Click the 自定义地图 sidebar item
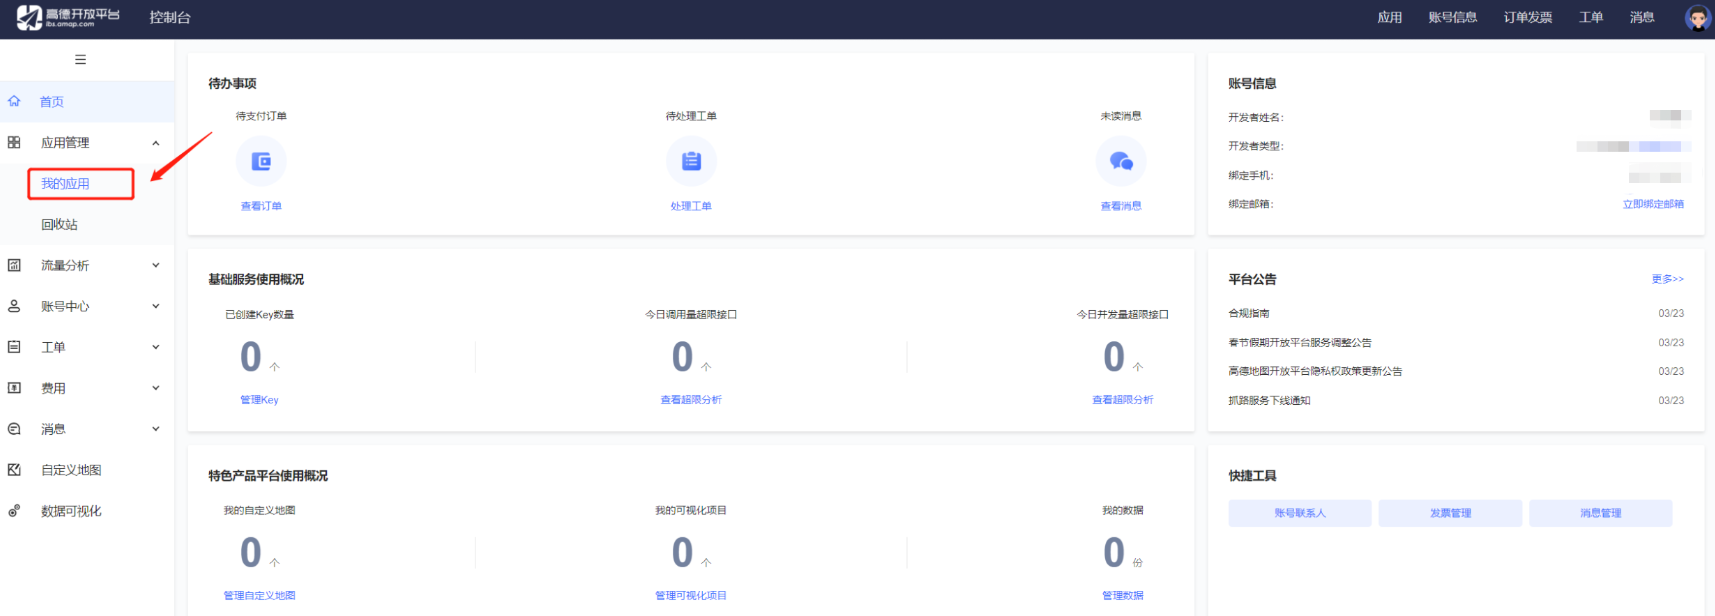 [71, 470]
